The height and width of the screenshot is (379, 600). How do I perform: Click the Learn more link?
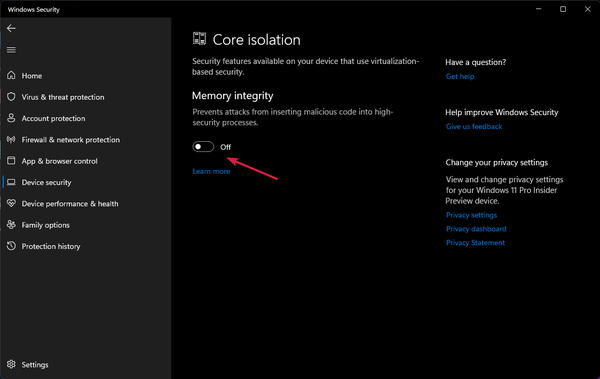[x=211, y=172]
